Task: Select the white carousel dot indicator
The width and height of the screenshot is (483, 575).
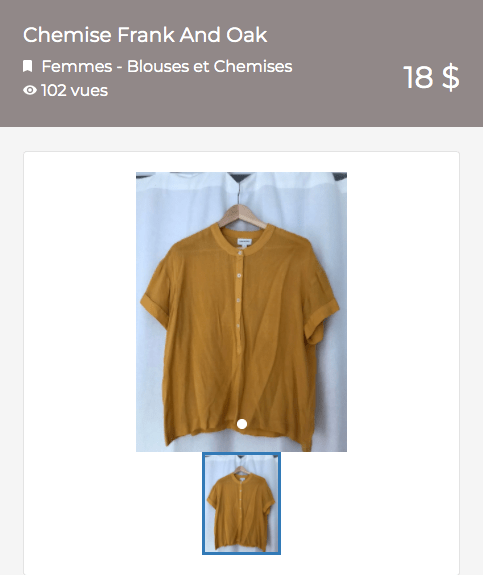Action: click(242, 424)
